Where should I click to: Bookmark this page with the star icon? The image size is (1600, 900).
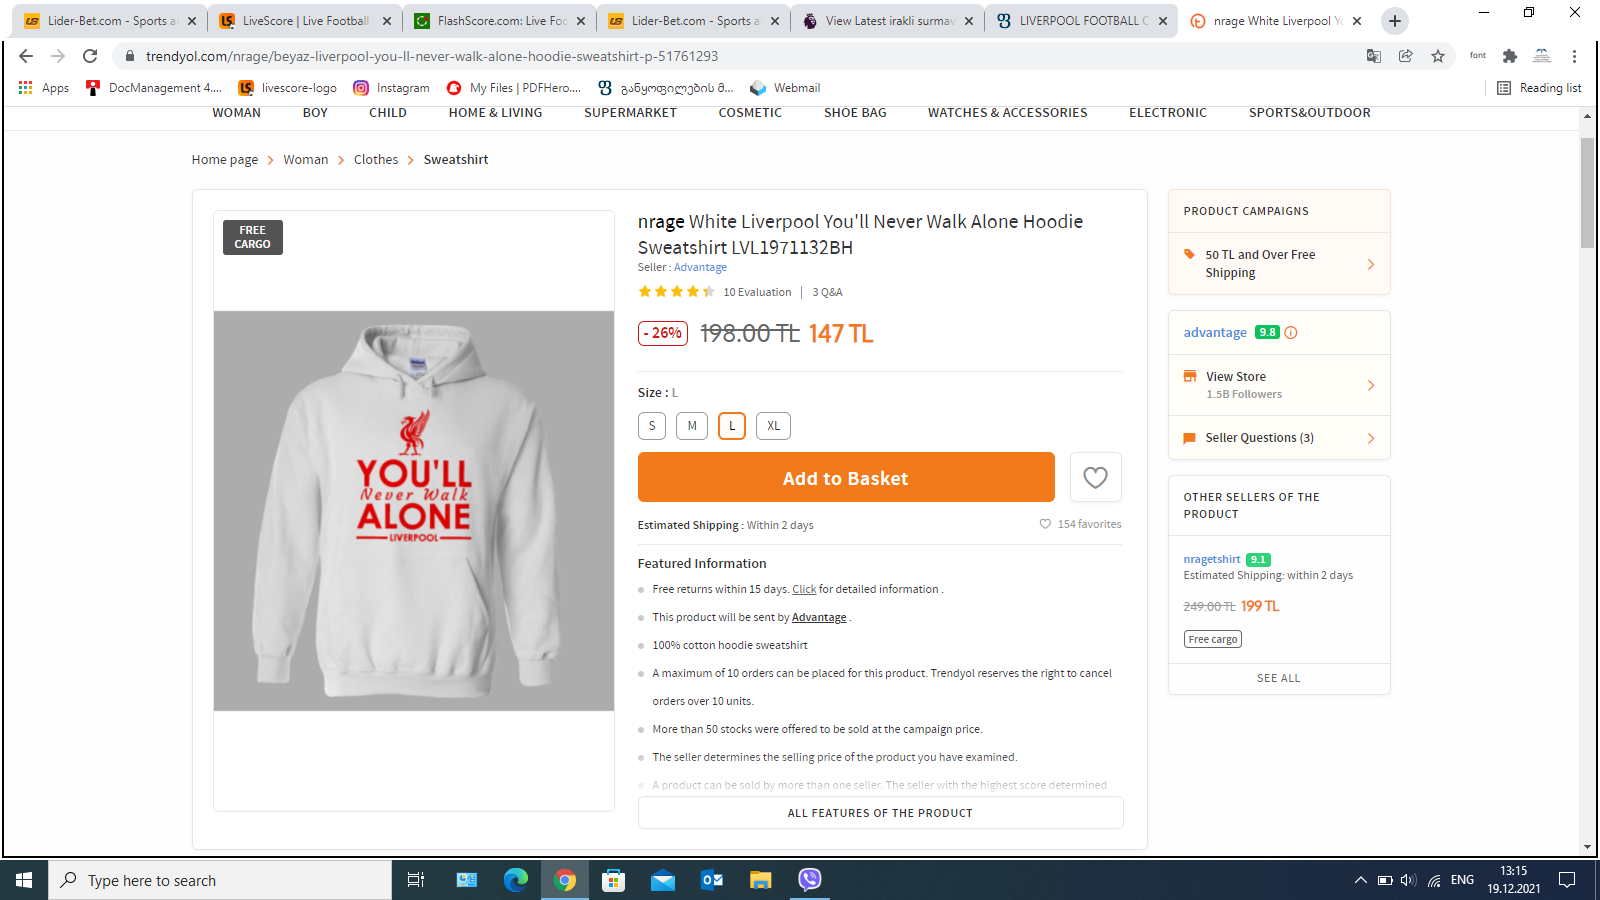[1438, 56]
